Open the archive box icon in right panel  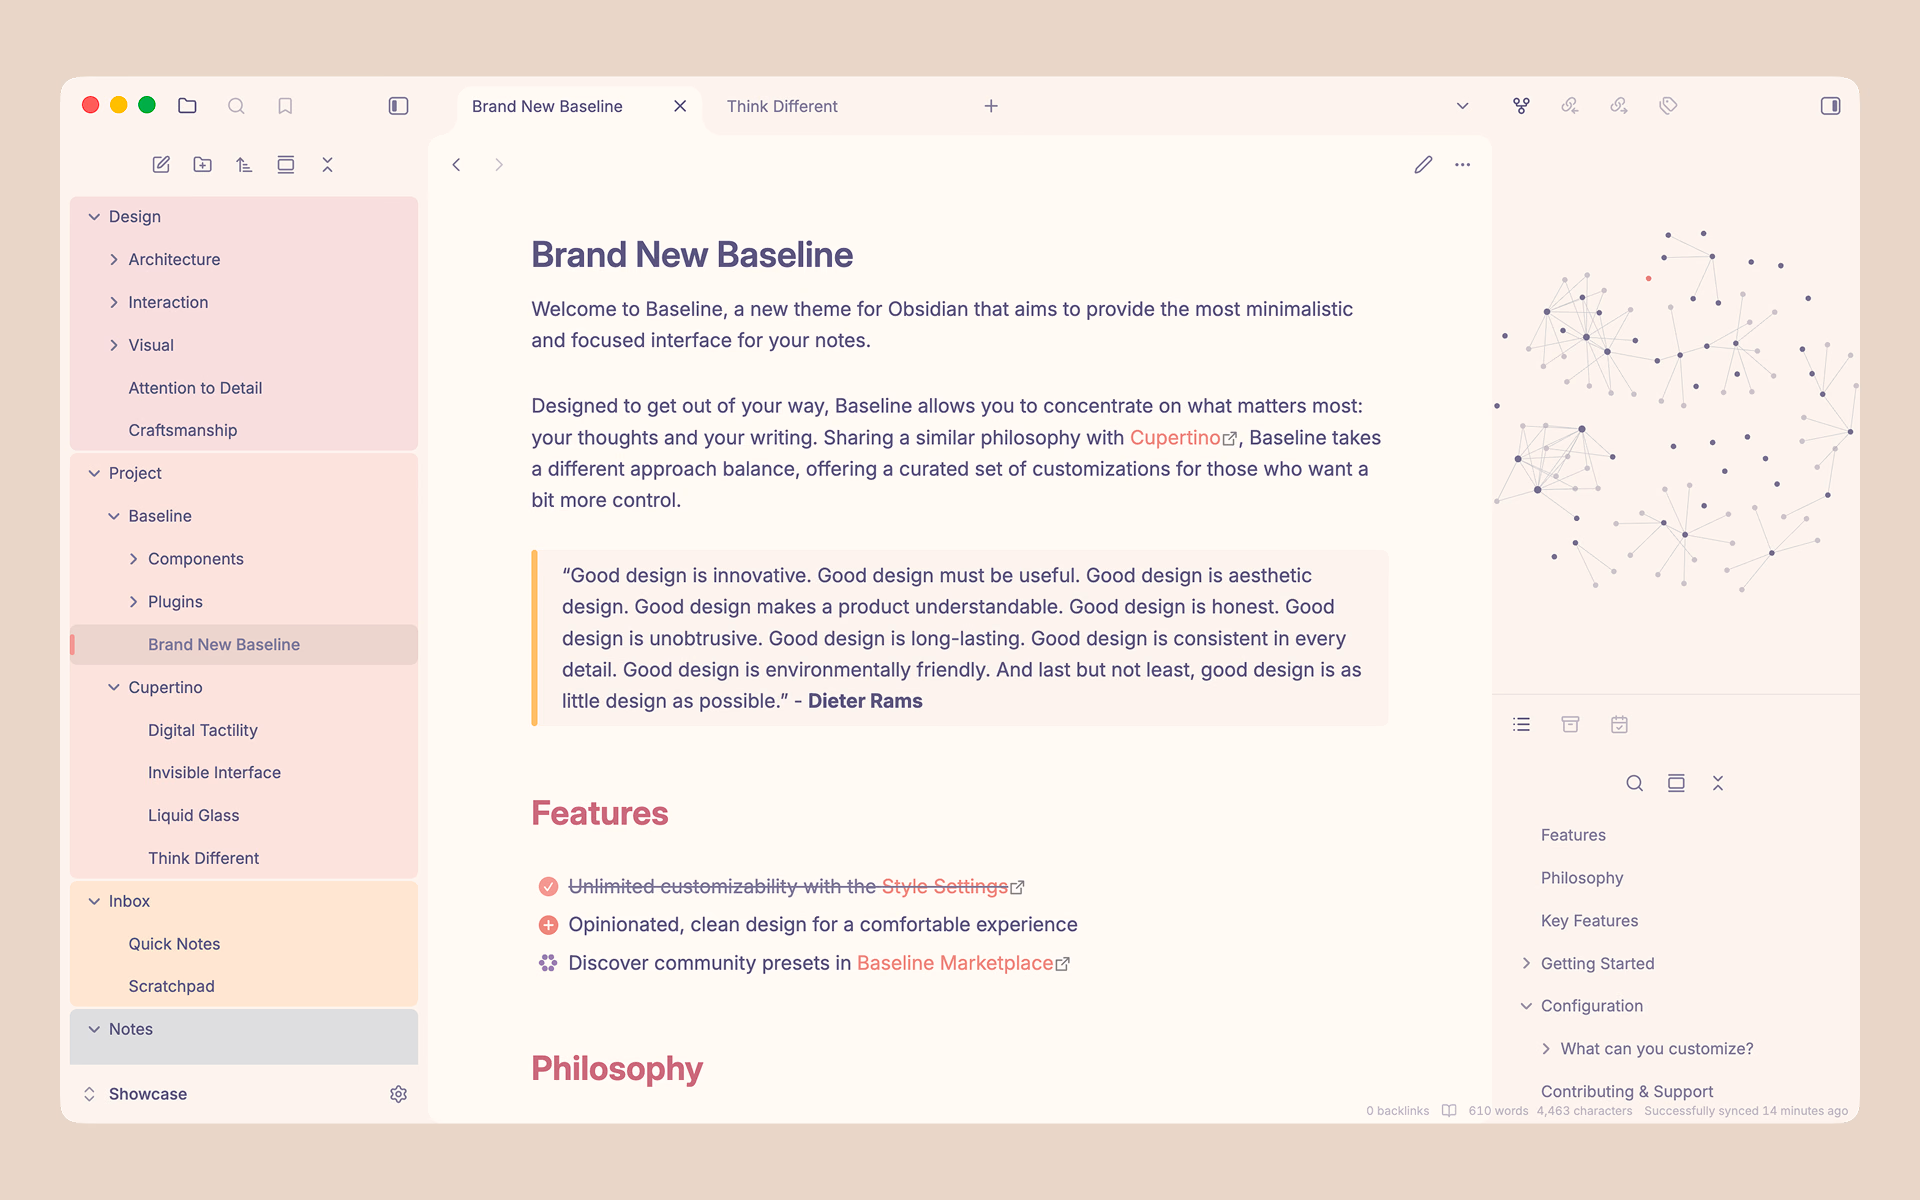pos(1570,725)
